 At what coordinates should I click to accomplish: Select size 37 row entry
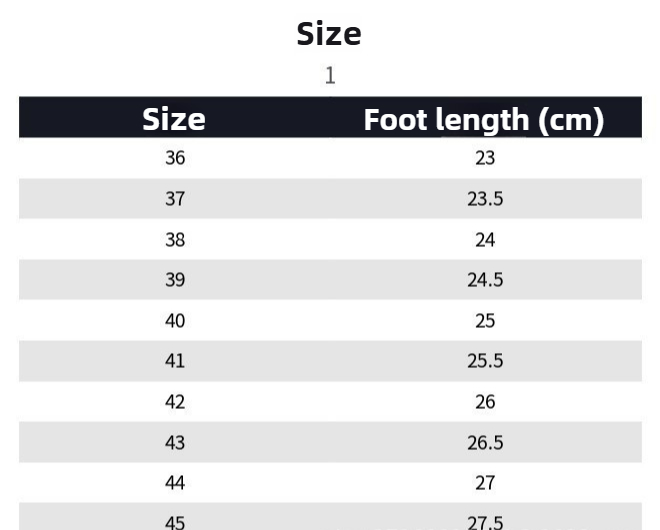(175, 199)
